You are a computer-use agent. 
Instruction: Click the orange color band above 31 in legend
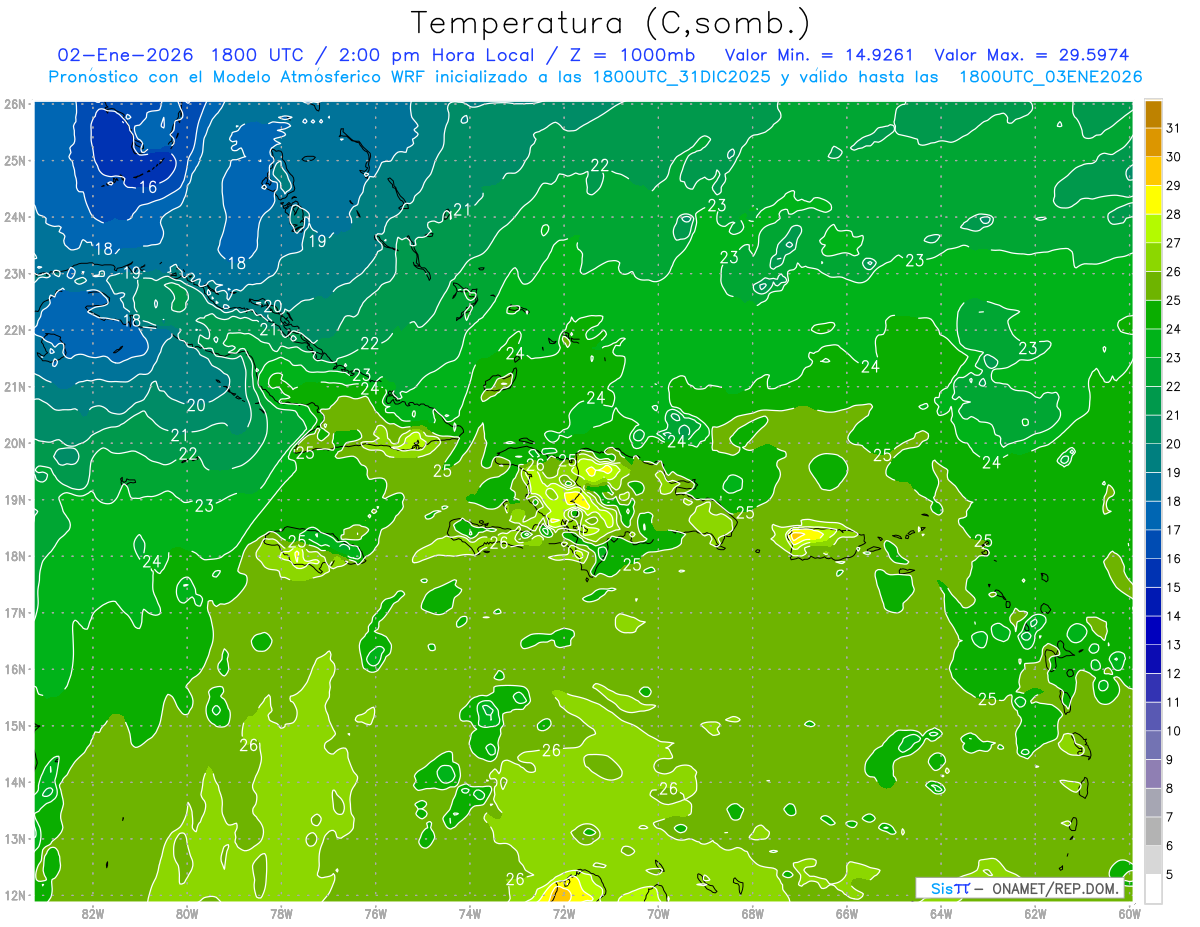click(1153, 113)
